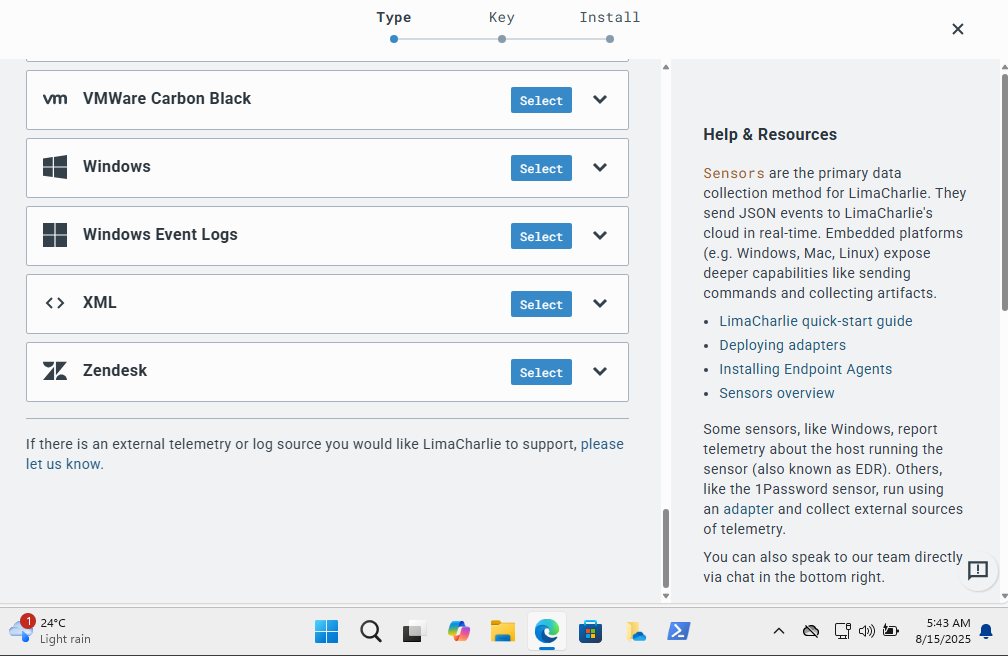
Task: Click the Microsoft Edge taskbar icon
Action: (547, 632)
